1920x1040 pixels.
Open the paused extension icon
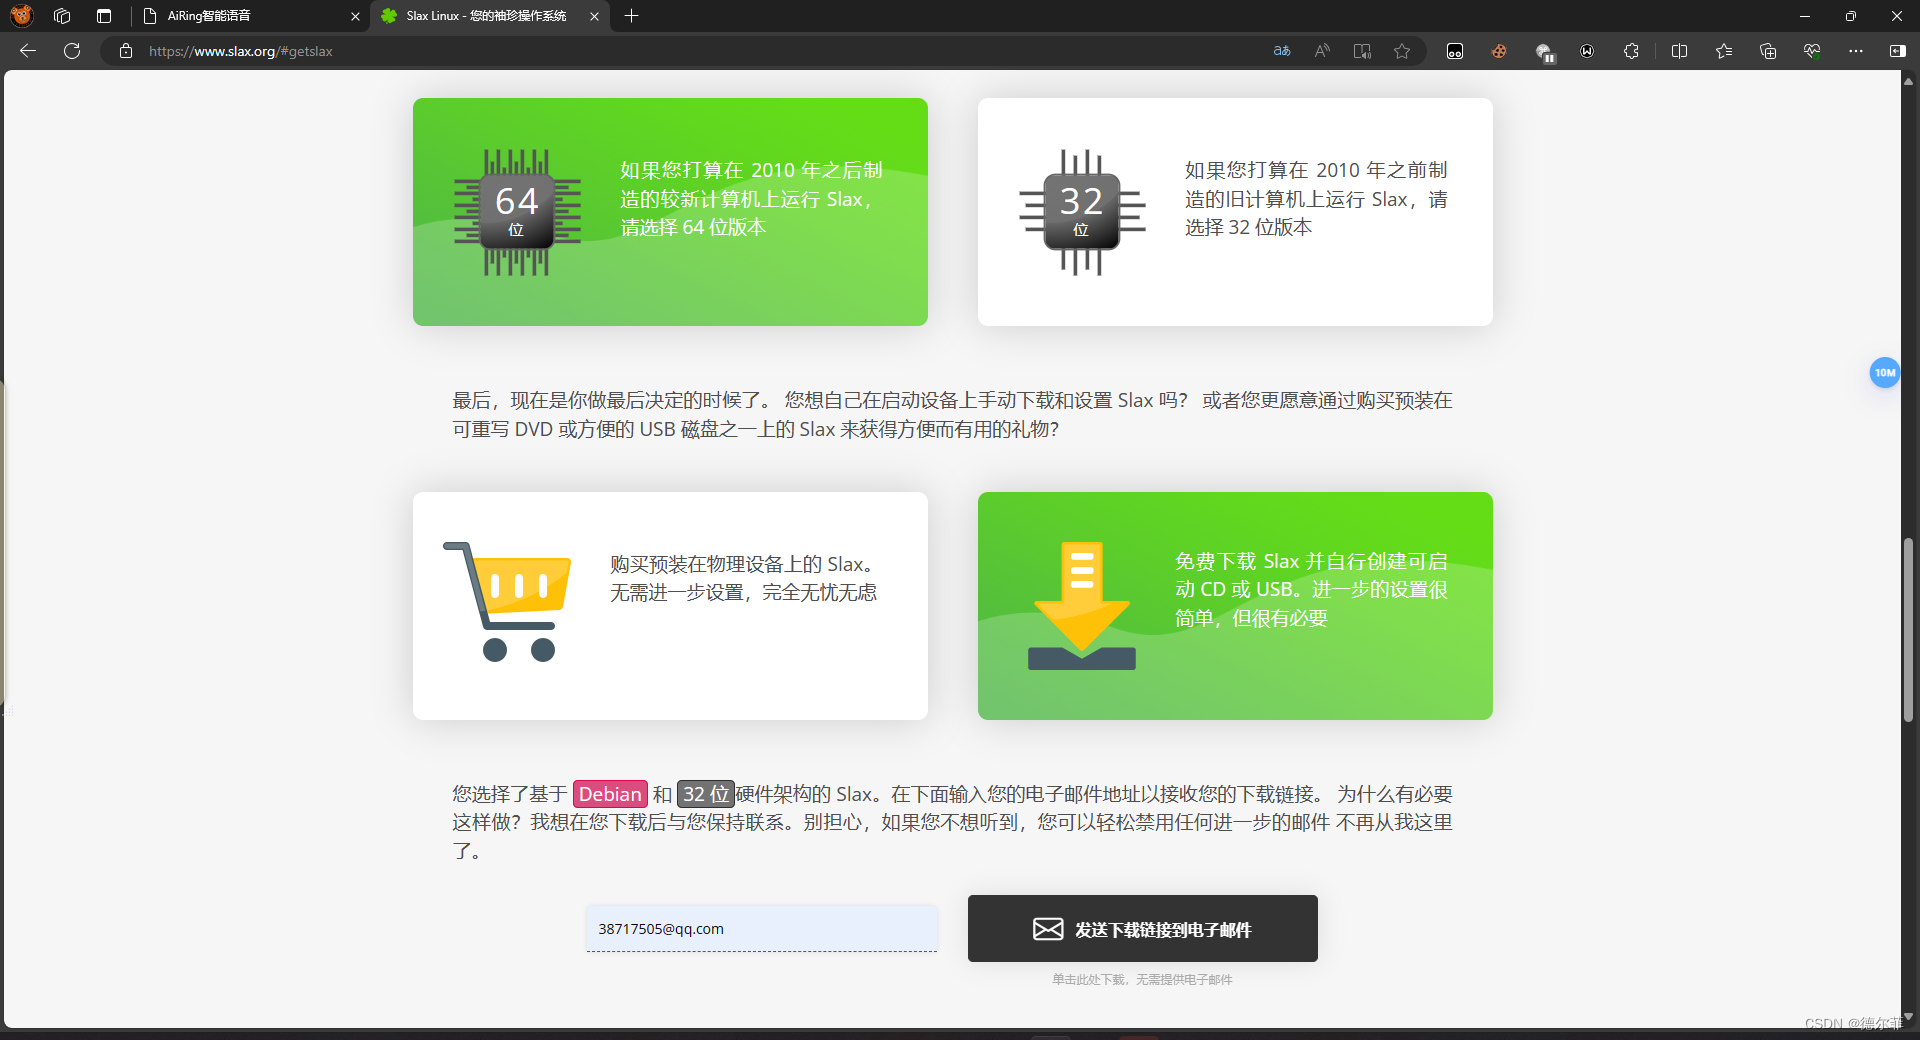tap(1544, 52)
